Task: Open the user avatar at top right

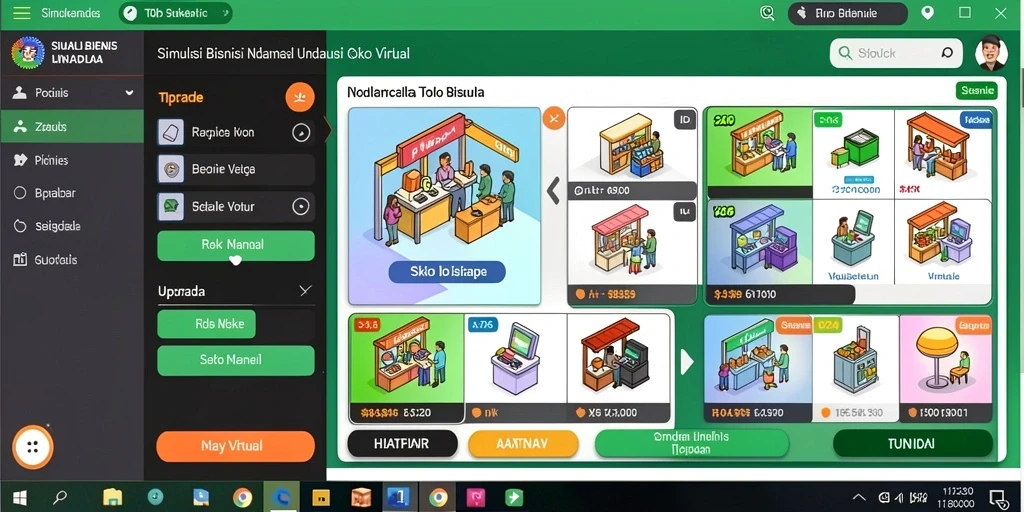Action: (991, 53)
